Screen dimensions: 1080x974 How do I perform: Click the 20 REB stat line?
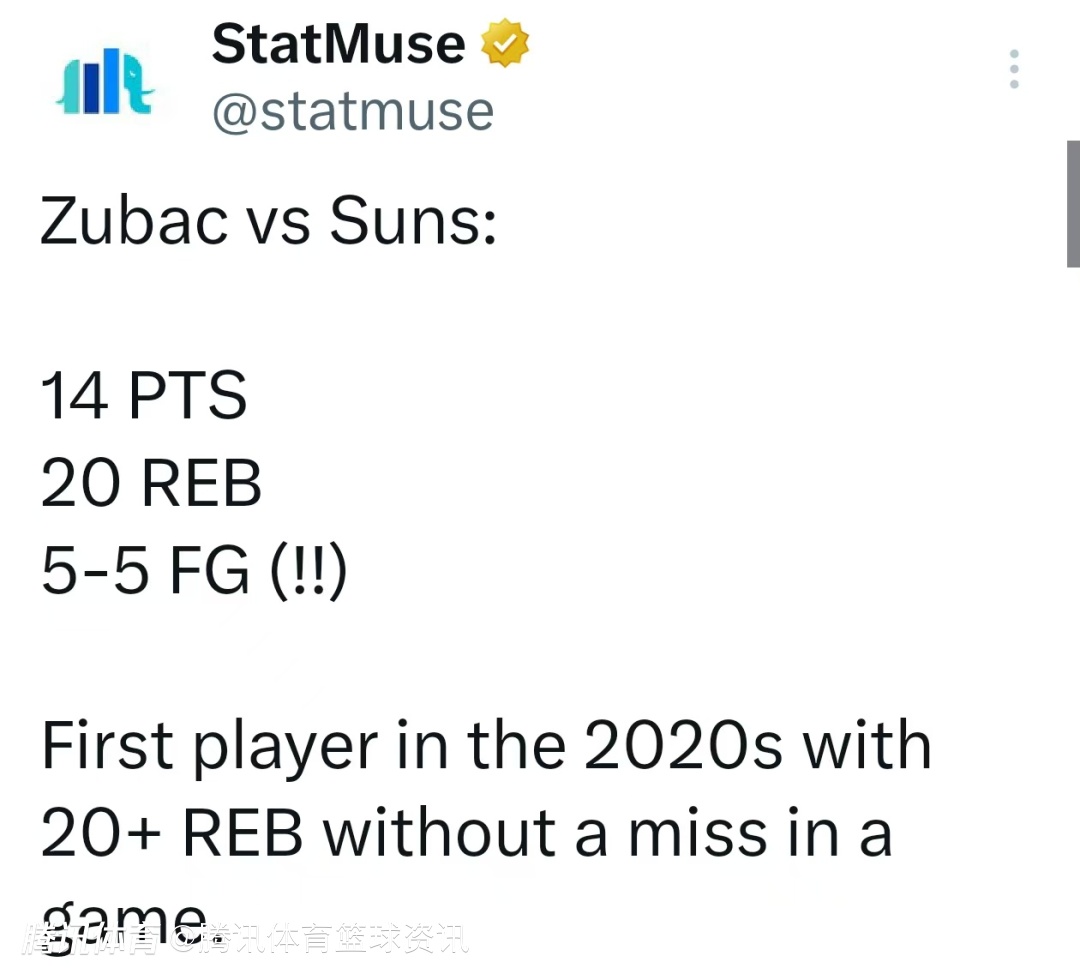pyautogui.click(x=151, y=484)
